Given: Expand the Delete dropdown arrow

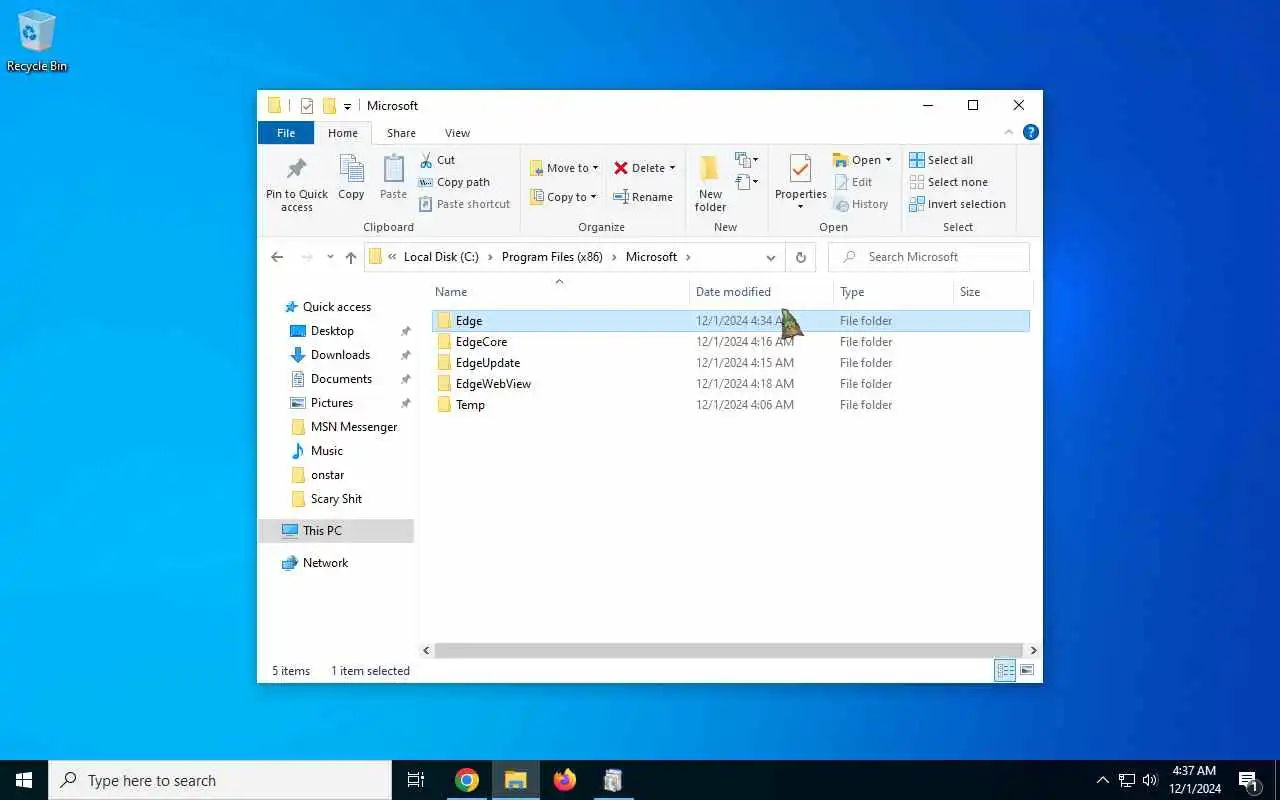Looking at the screenshot, I should click(x=672, y=168).
